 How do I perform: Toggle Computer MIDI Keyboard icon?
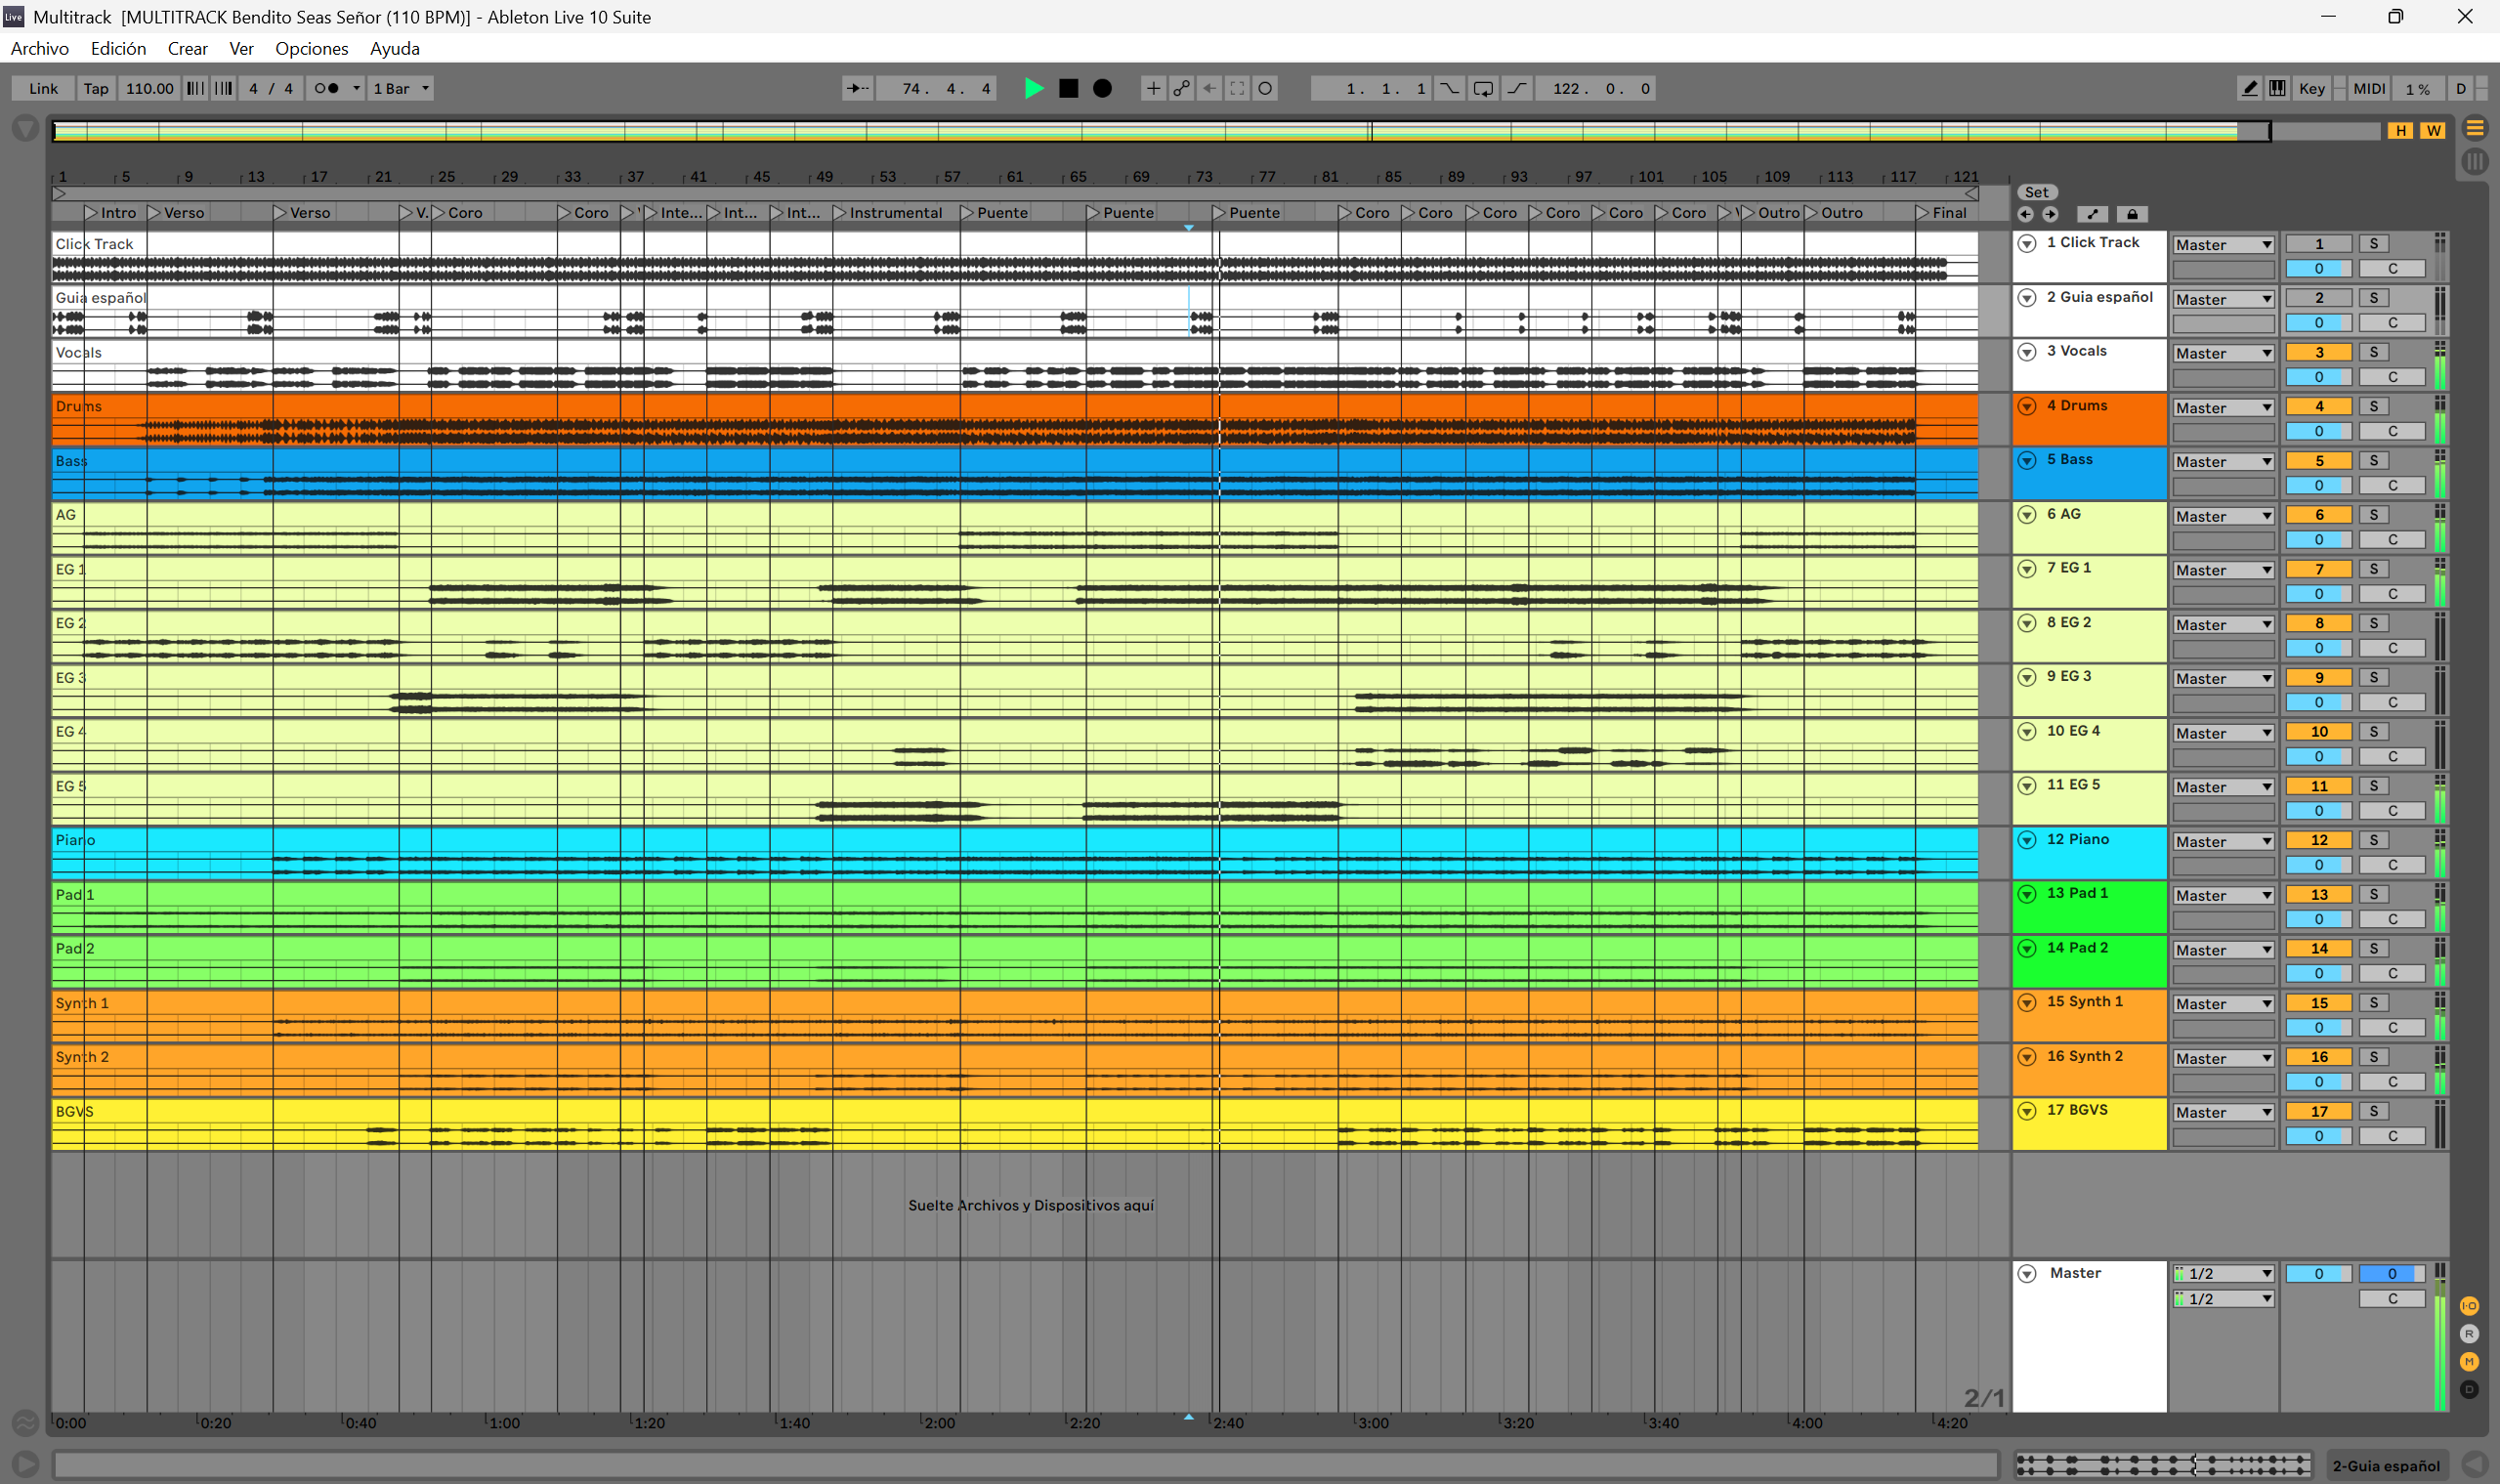click(x=2277, y=88)
